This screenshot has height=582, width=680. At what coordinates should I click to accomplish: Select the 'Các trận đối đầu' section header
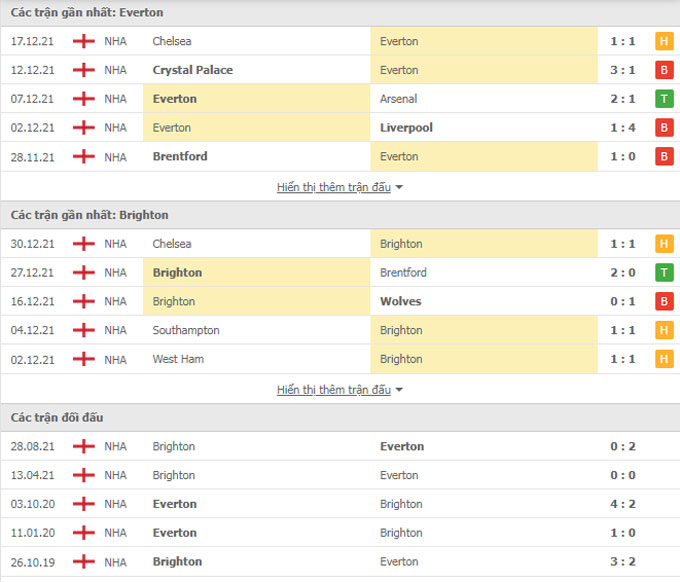tap(57, 417)
